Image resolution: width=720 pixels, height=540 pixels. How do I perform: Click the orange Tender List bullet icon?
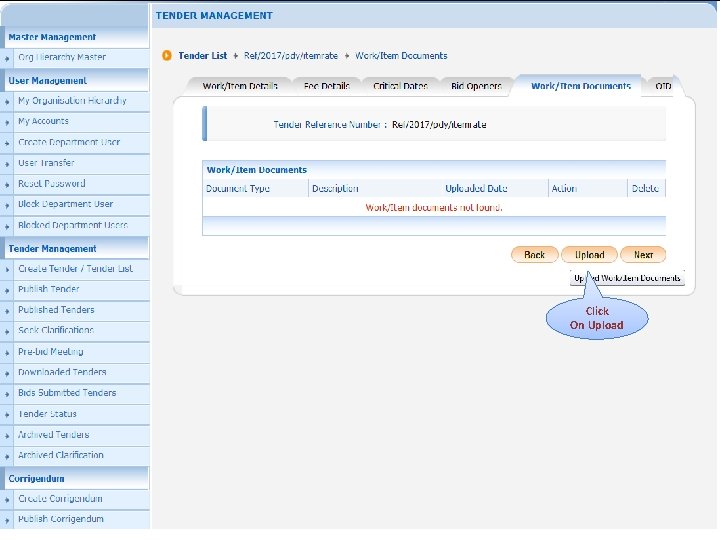click(x=167, y=56)
